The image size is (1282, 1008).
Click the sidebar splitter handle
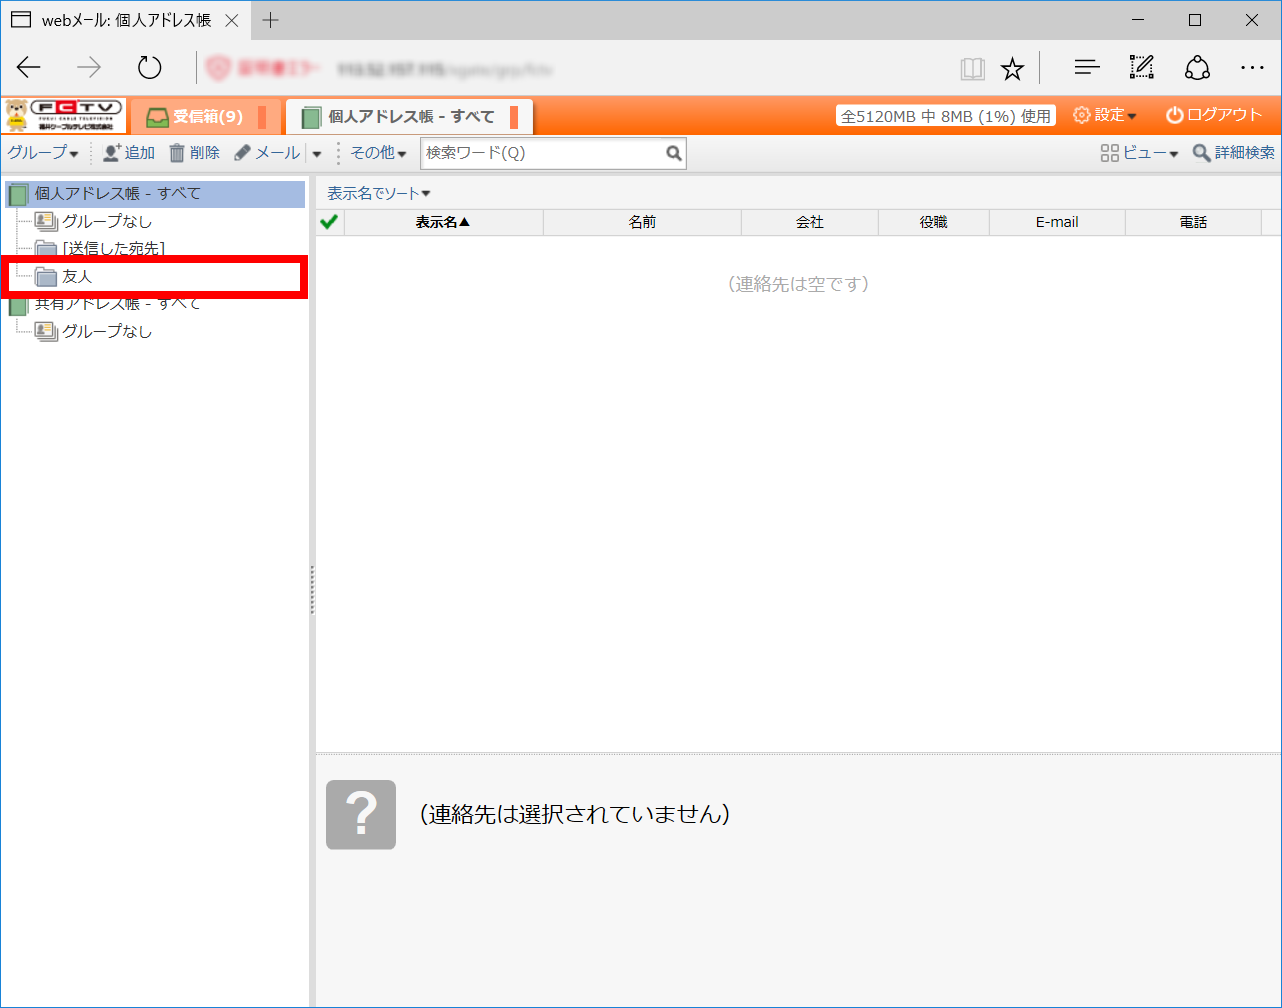(x=312, y=590)
